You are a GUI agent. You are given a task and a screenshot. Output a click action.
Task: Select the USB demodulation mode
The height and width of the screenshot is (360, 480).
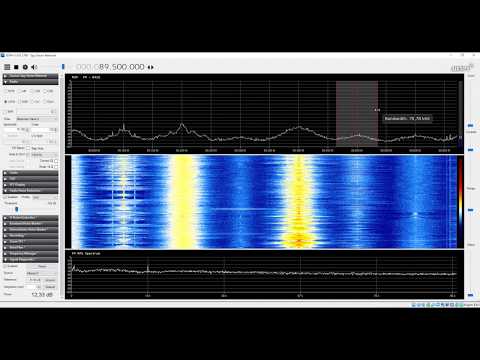[49, 91]
